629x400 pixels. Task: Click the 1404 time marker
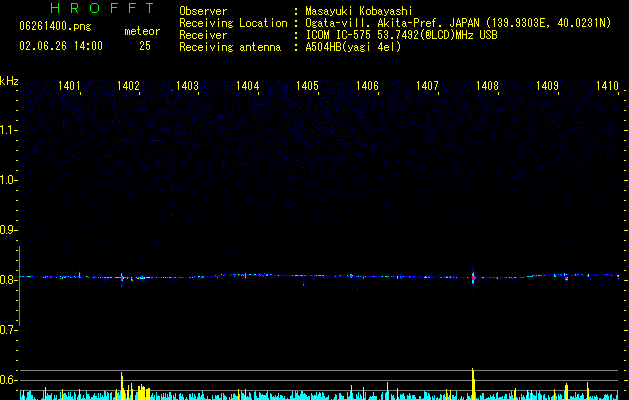tap(248, 85)
